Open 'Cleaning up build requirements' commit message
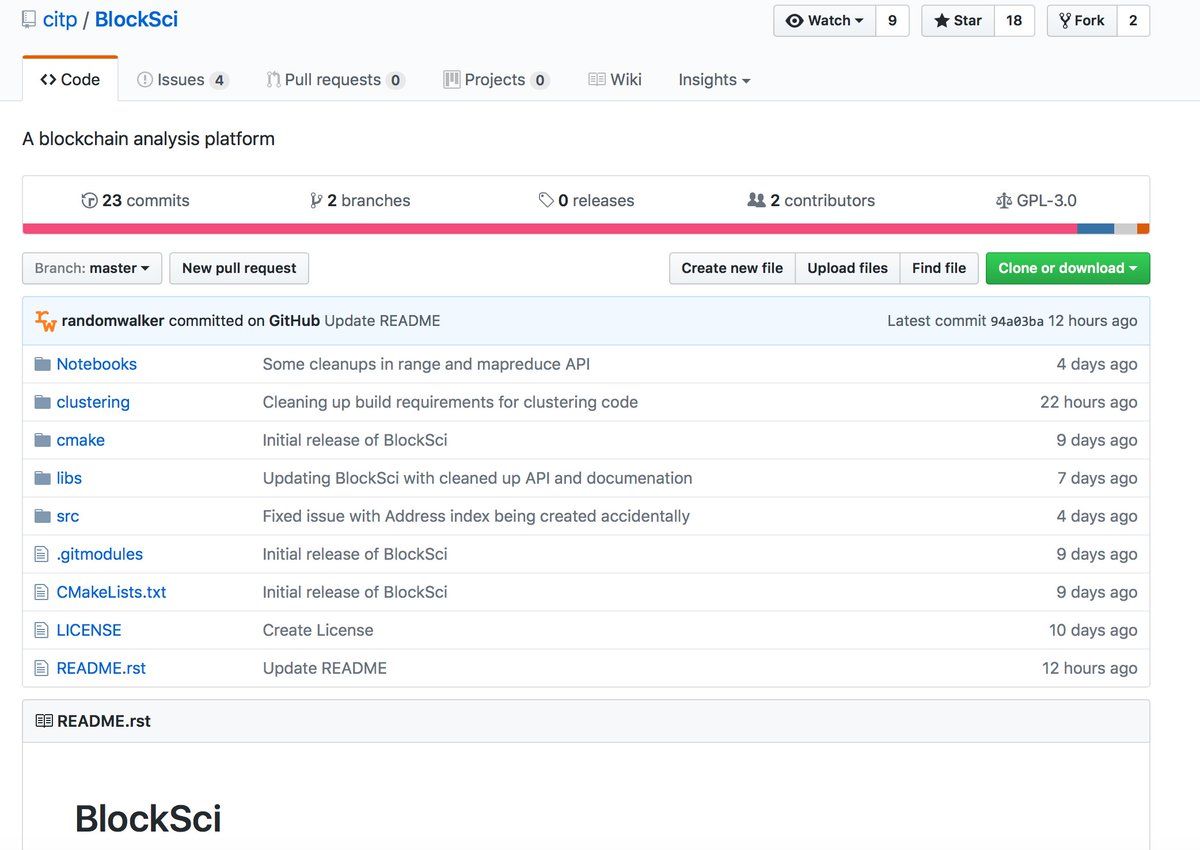Screen dimensions: 1200x850 point(450,402)
